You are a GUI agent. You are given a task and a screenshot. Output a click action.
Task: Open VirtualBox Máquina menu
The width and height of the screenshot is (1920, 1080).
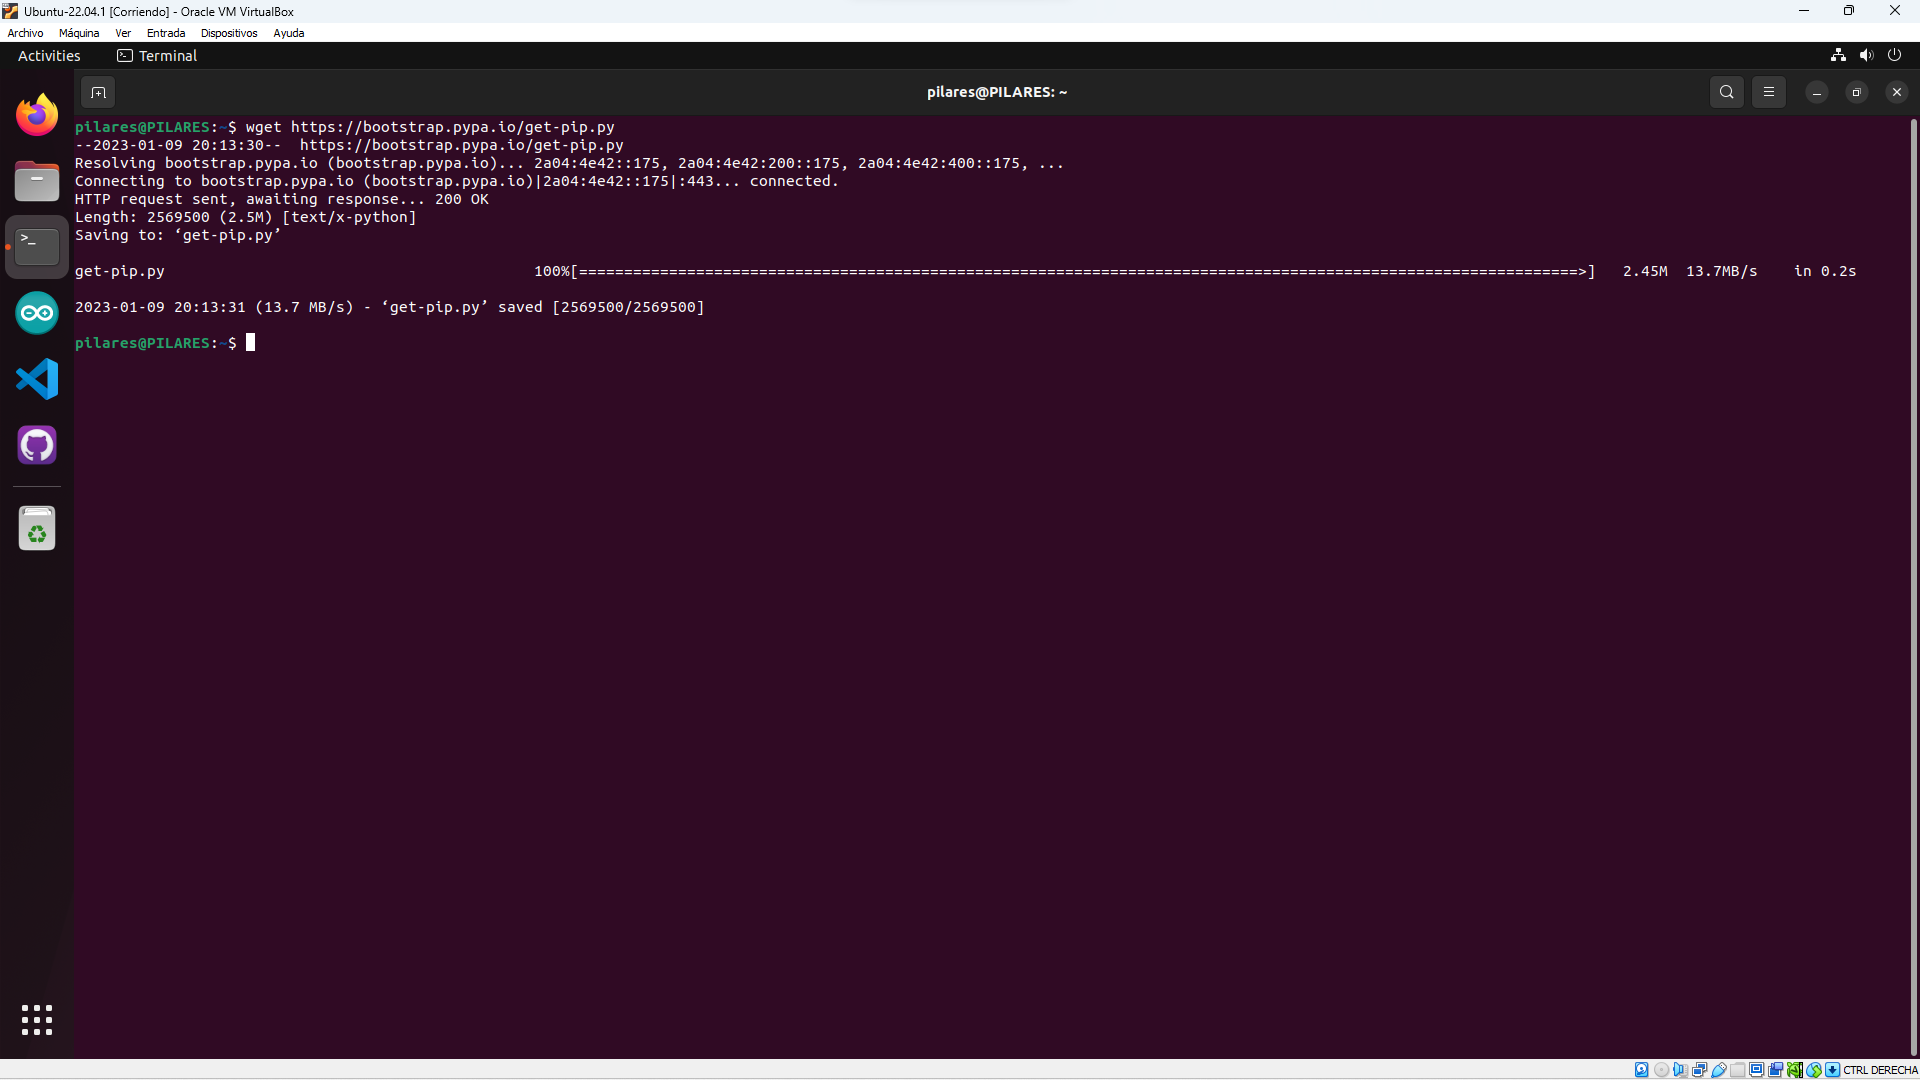coord(79,33)
